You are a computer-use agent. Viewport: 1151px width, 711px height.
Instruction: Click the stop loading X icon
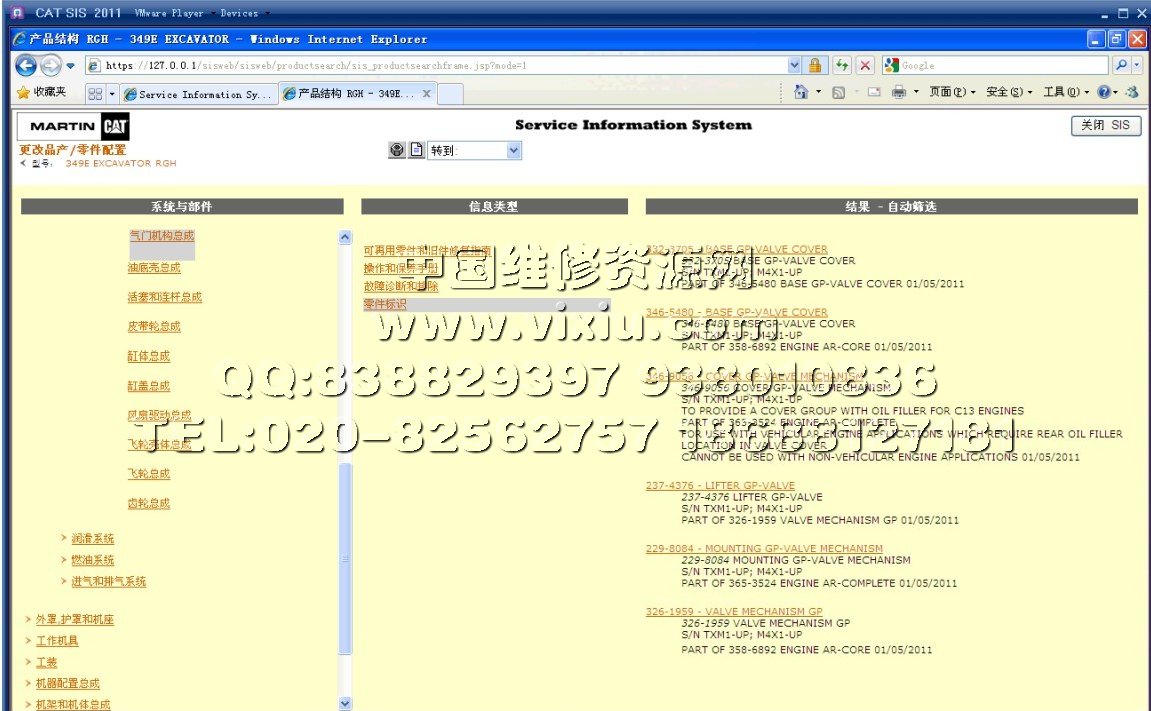pos(865,66)
